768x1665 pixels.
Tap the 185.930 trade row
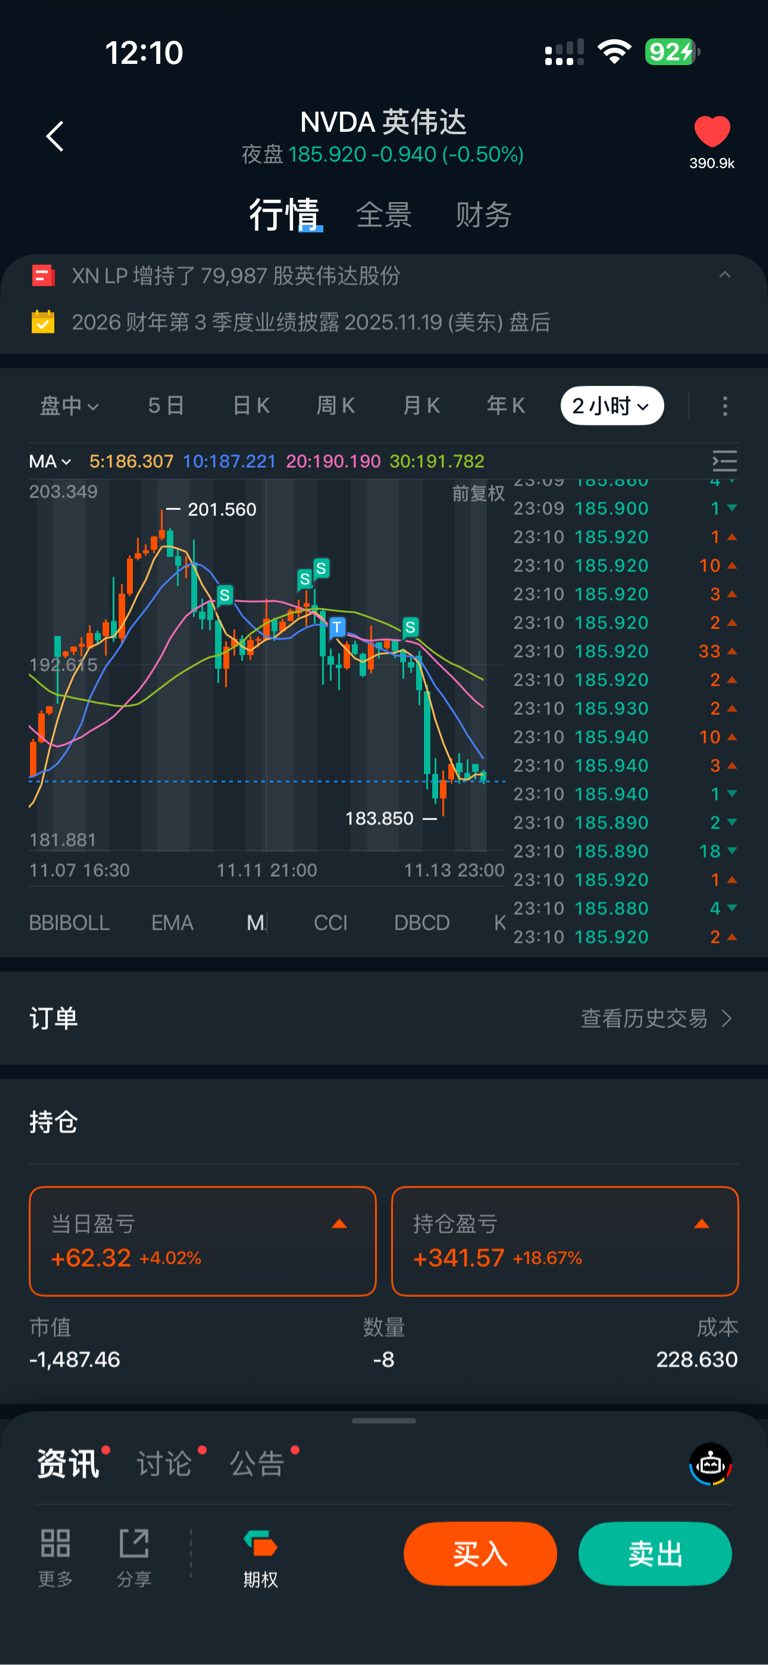[626, 708]
